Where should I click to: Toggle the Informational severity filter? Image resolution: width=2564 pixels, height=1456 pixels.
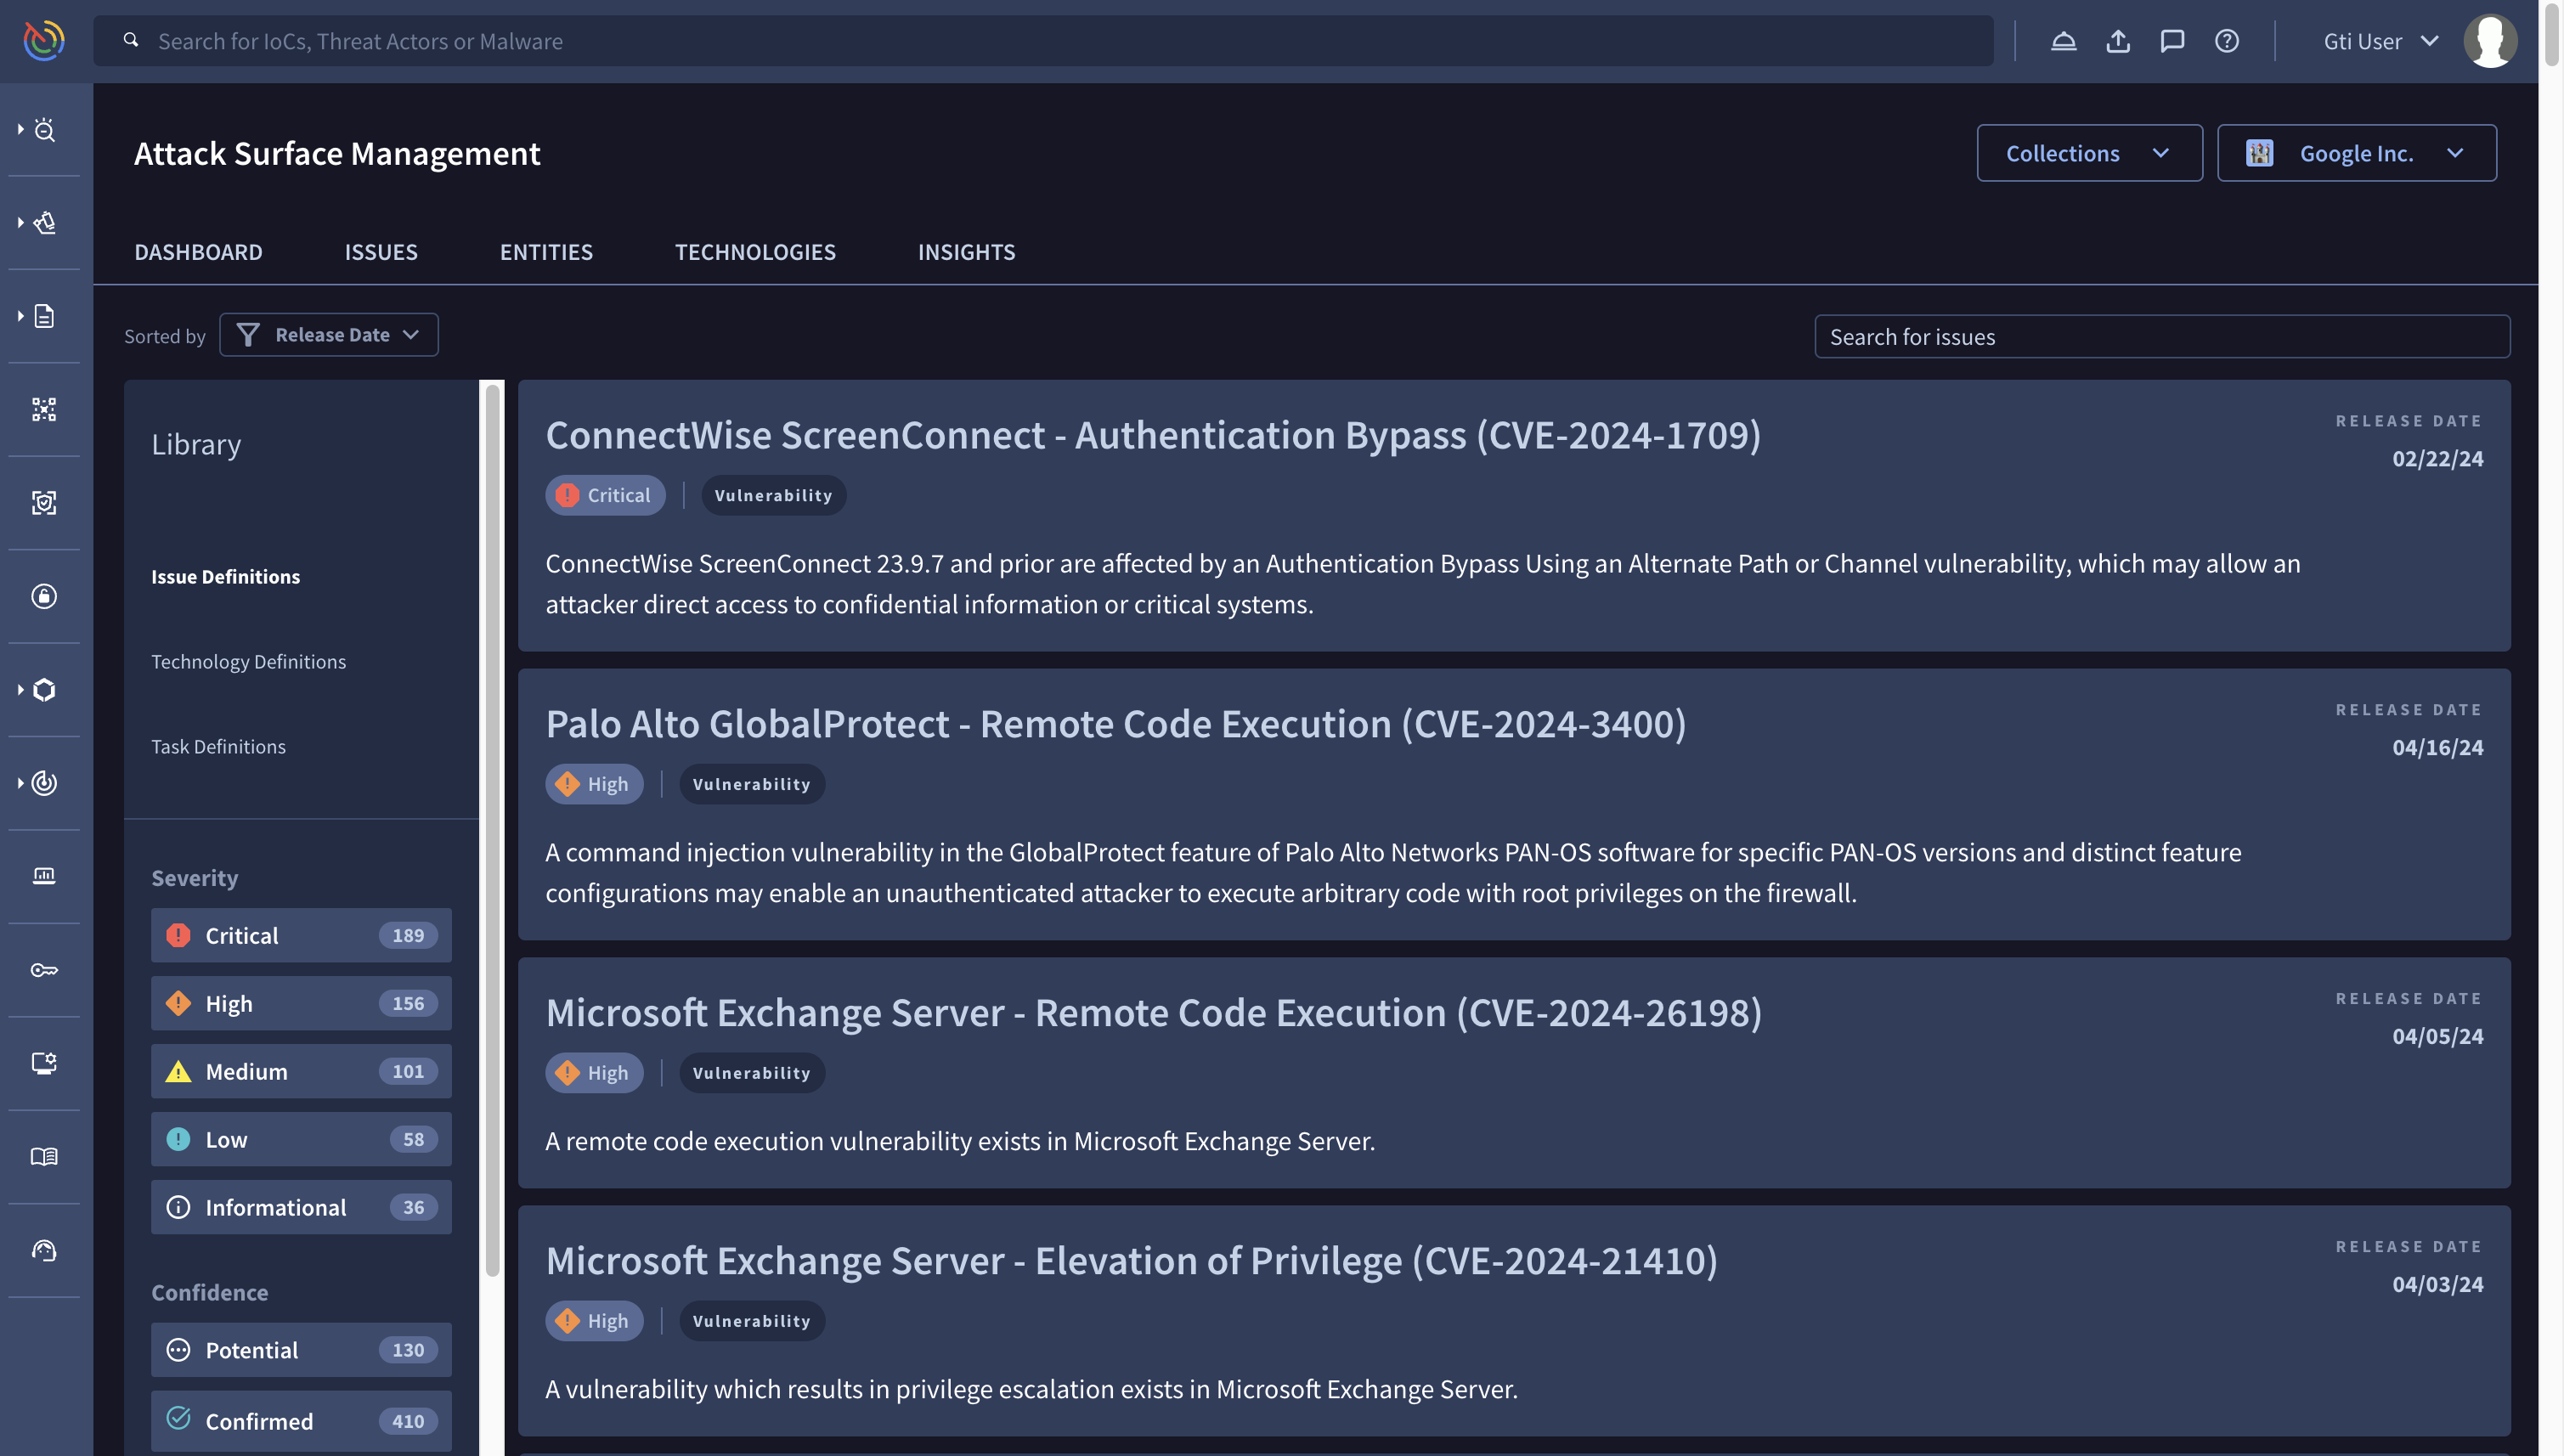point(301,1207)
